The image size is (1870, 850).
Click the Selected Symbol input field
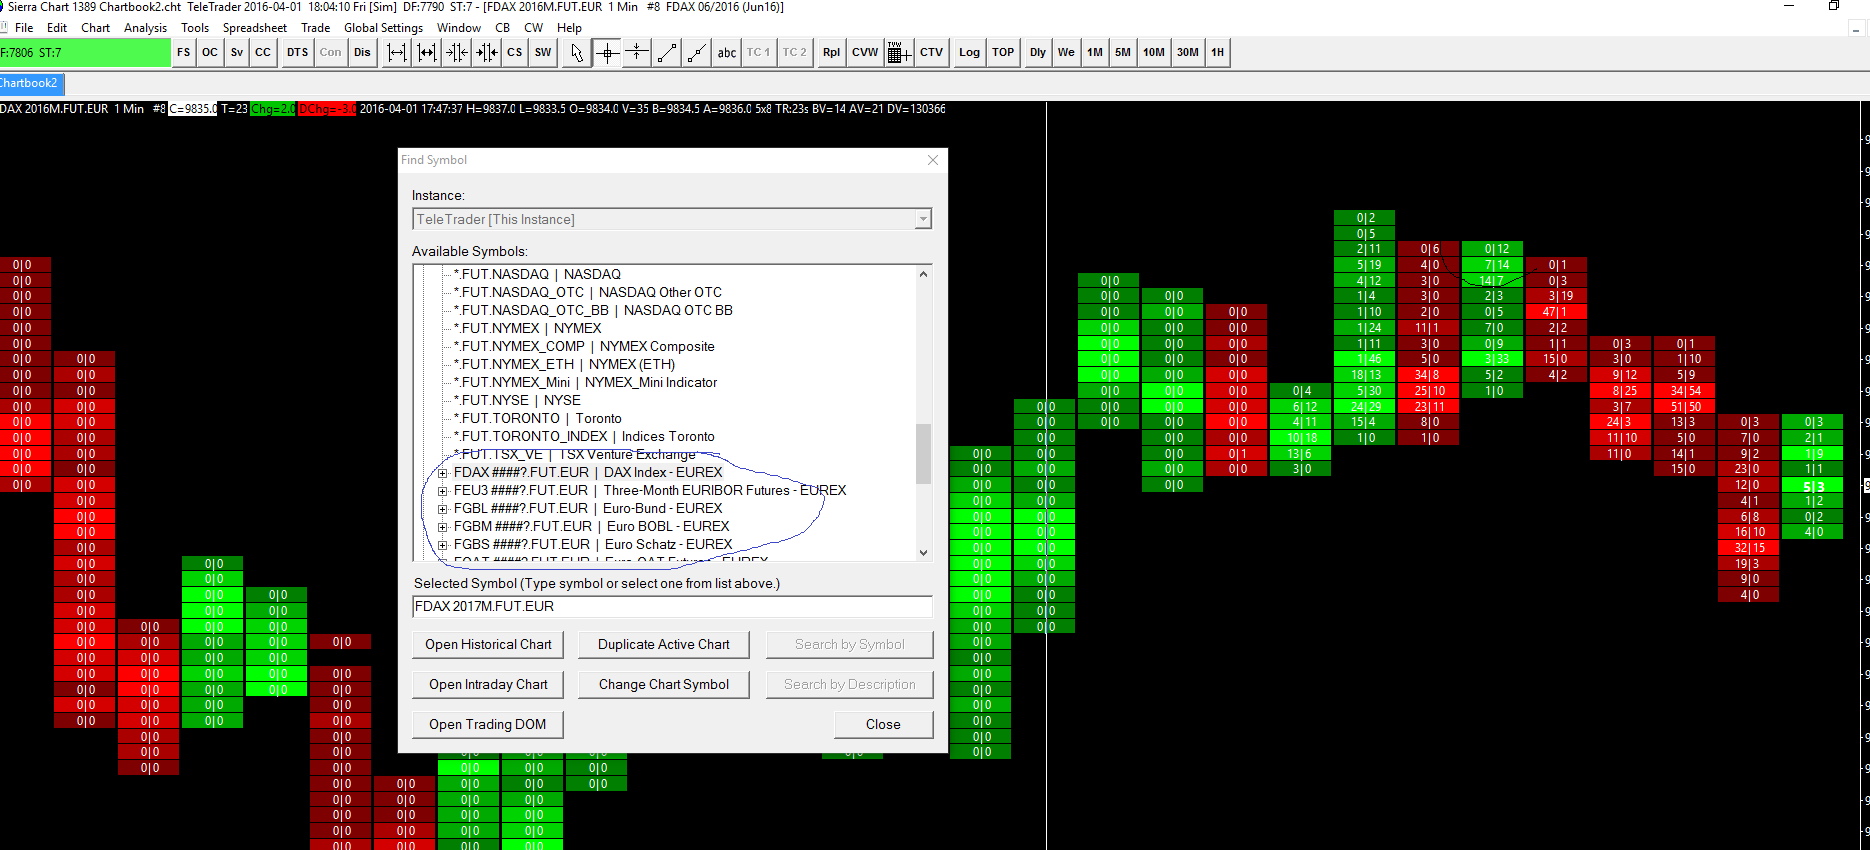[x=672, y=607]
